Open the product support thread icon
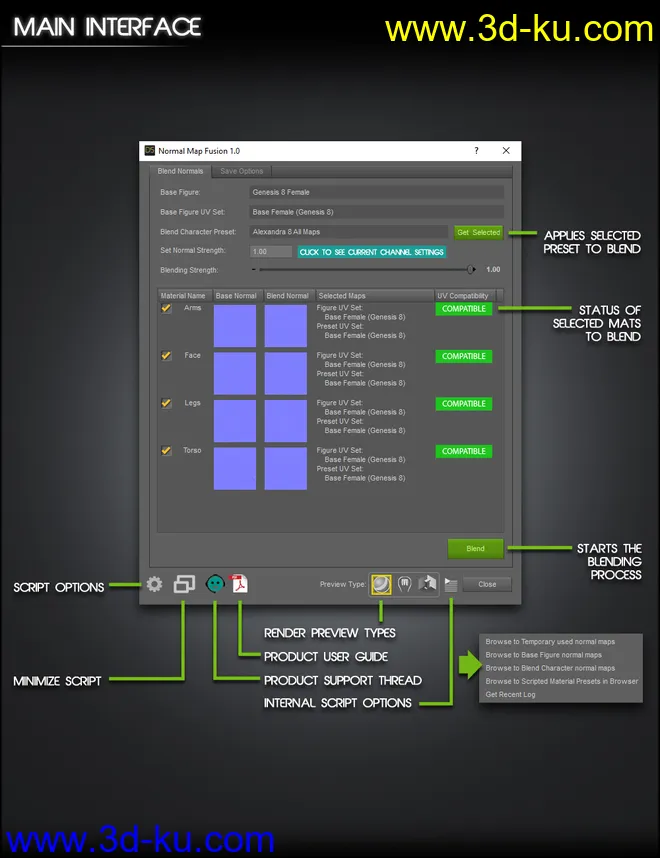The height and width of the screenshot is (858, 660). (214, 584)
